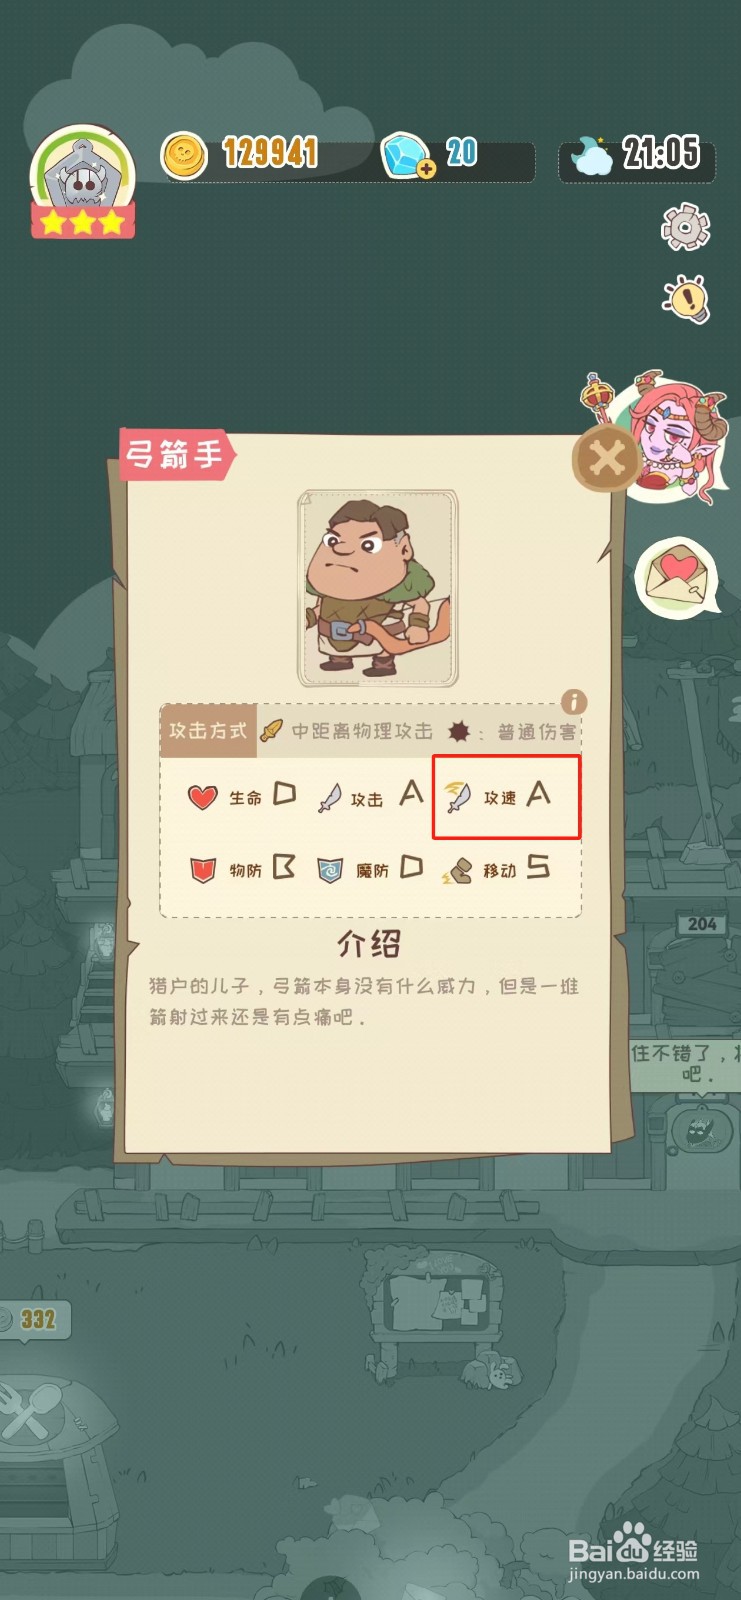
Task: Tap the 魔防 magic shield stat
Action: 370,869
